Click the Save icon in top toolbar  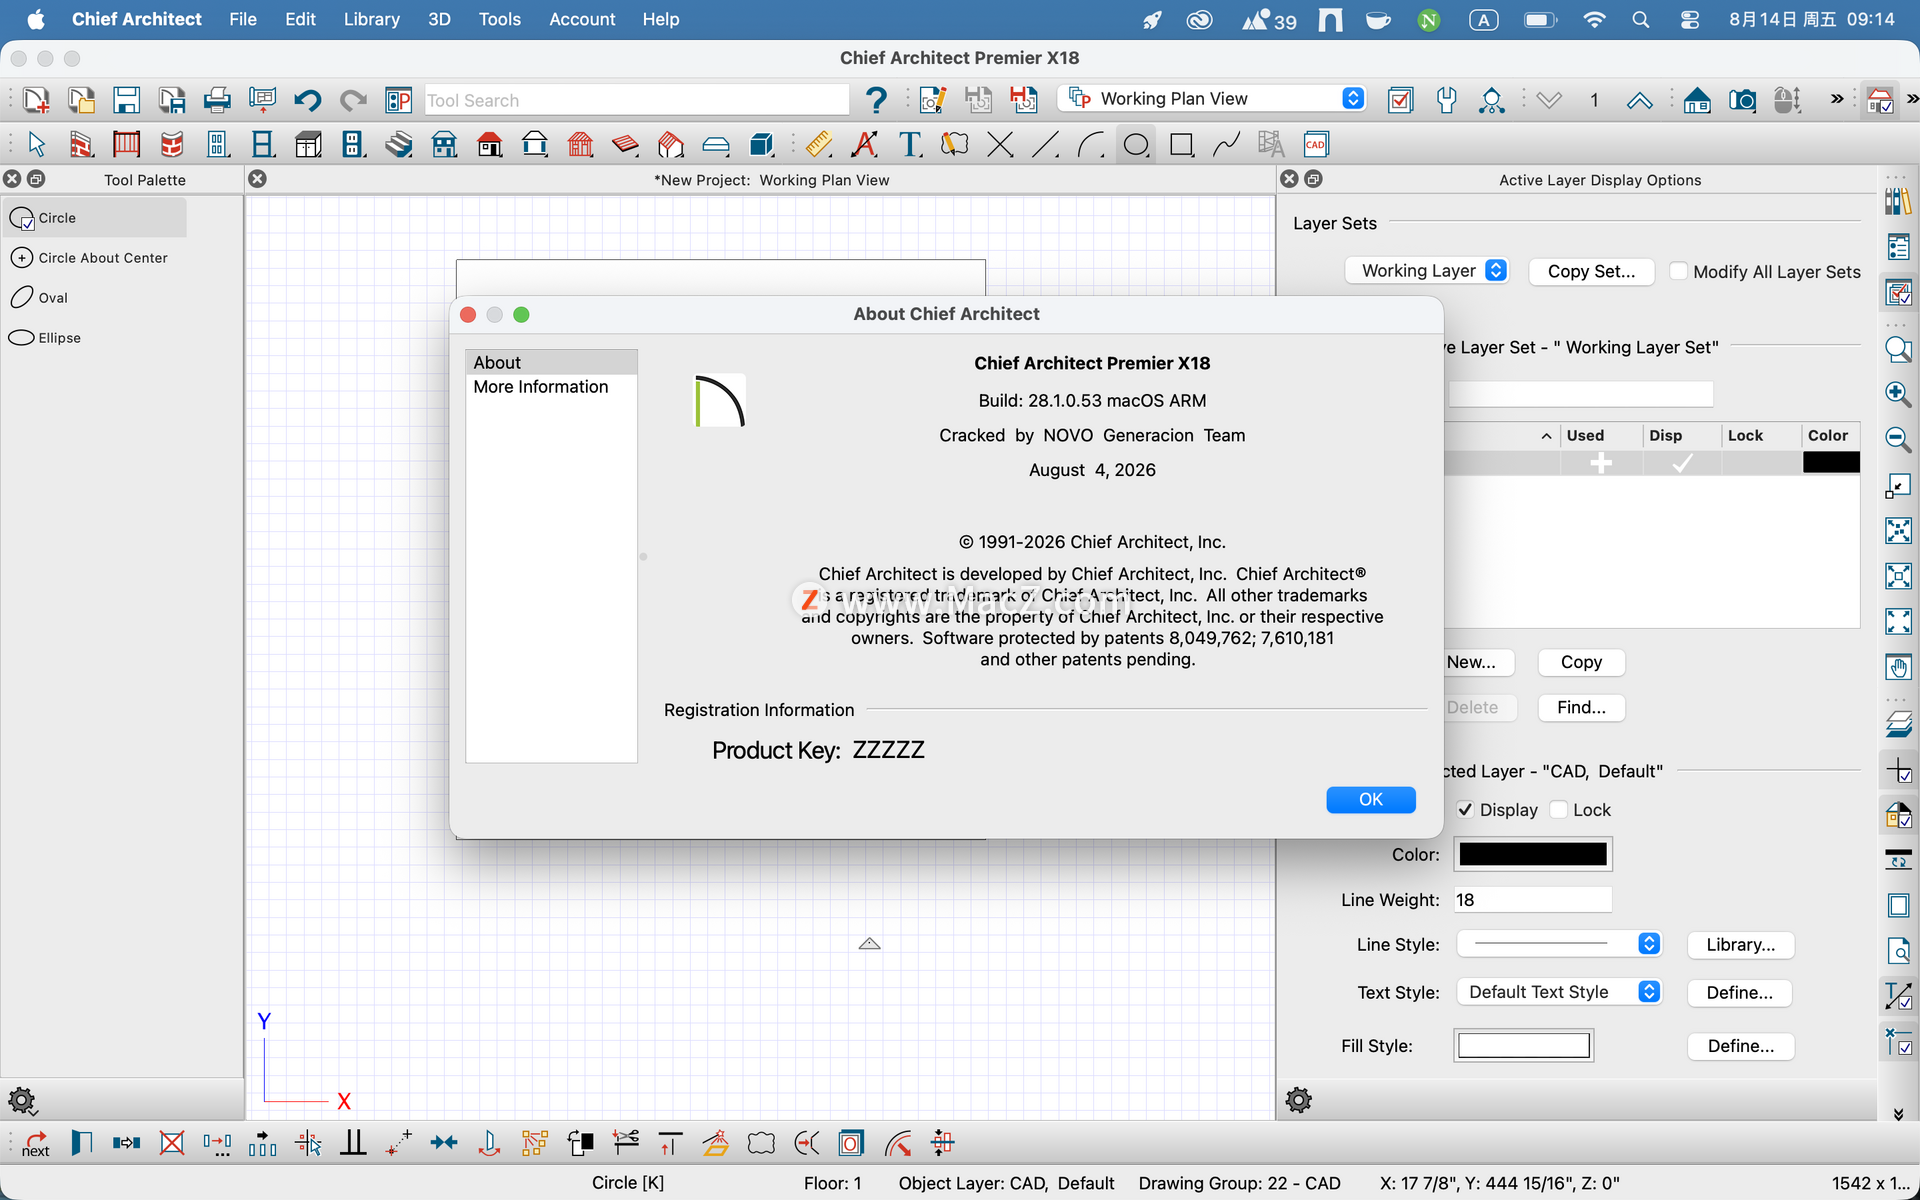click(126, 100)
